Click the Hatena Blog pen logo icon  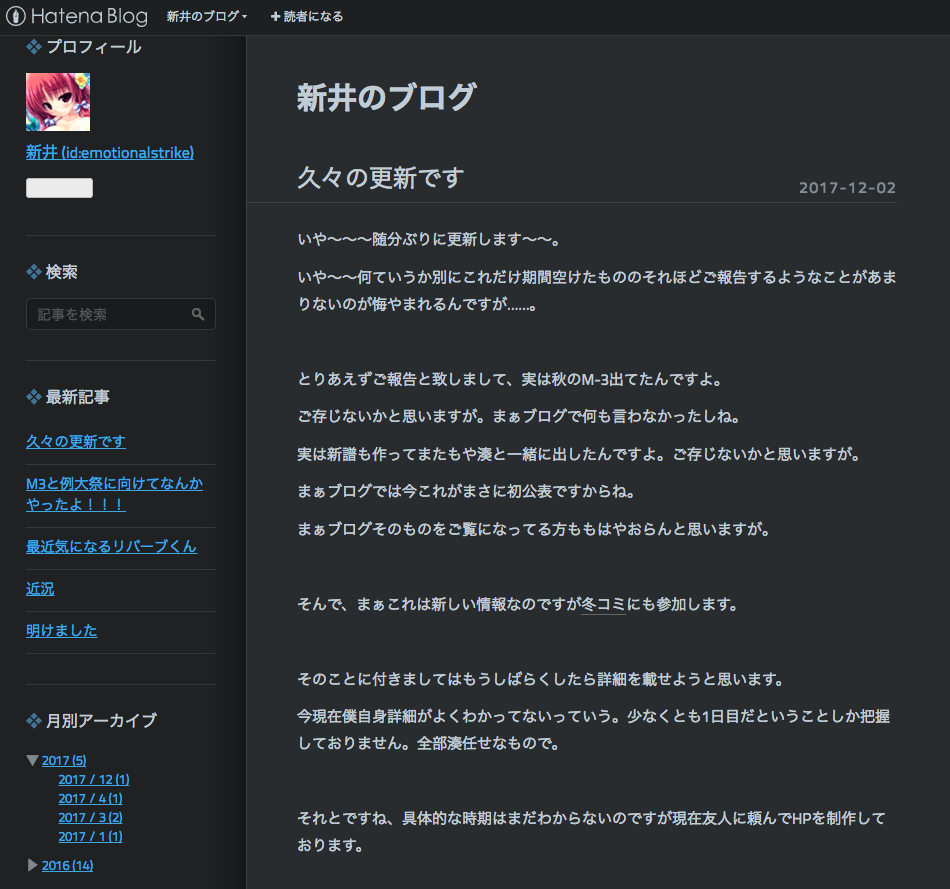pos(16,15)
